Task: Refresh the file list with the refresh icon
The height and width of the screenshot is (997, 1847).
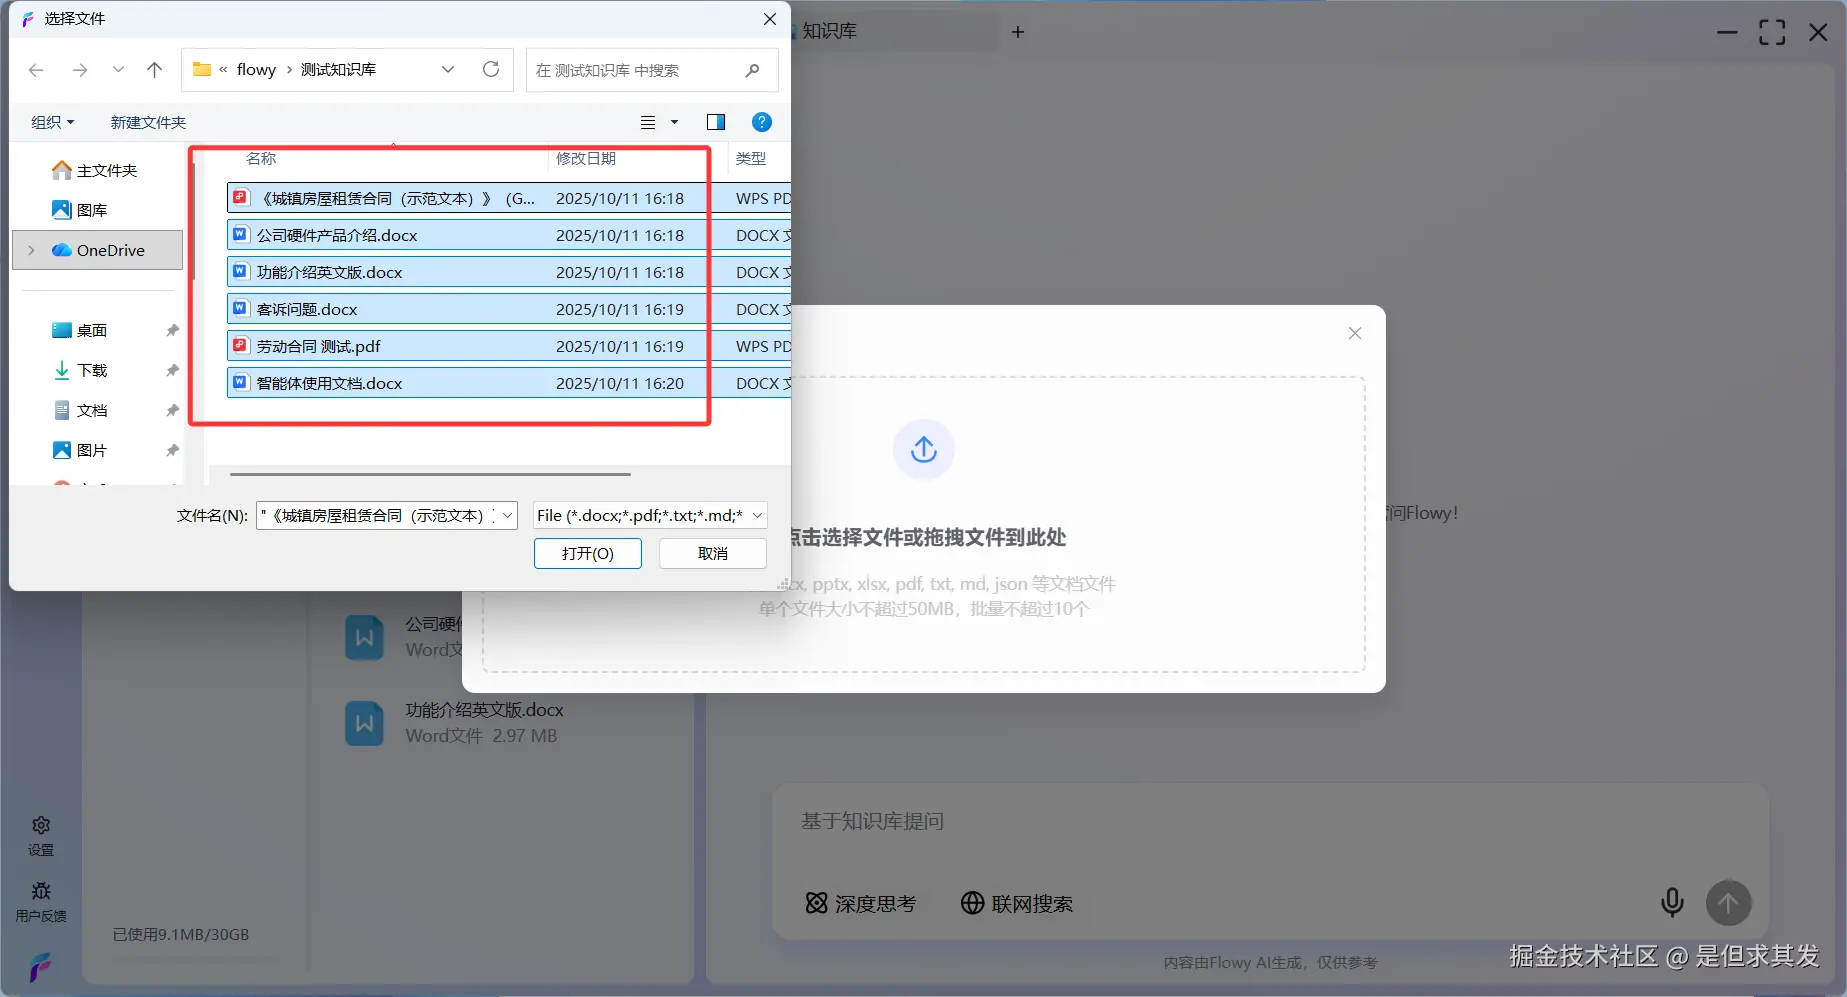Action: pyautogui.click(x=491, y=70)
